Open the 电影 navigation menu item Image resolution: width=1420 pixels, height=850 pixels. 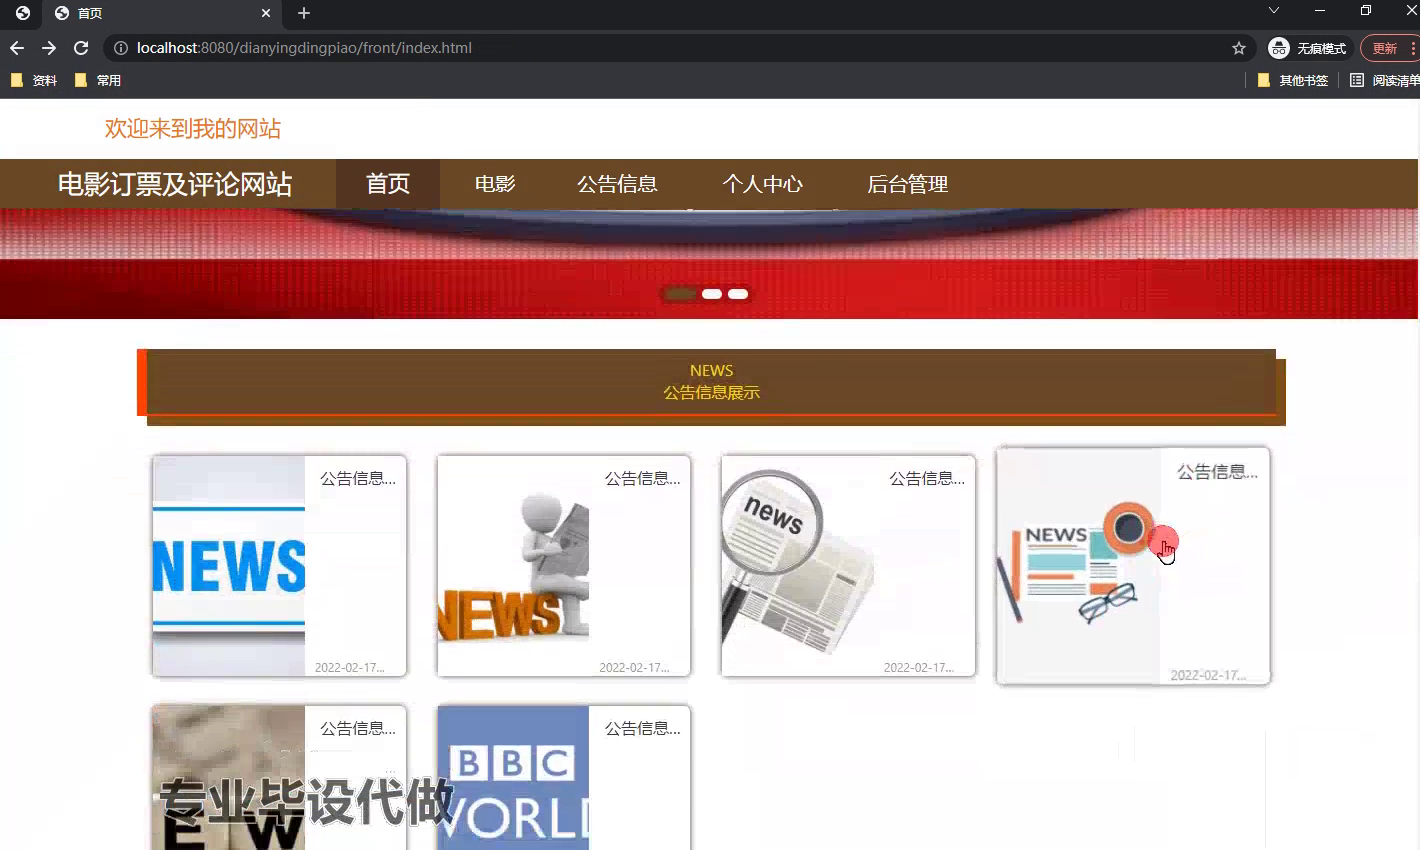click(x=495, y=184)
